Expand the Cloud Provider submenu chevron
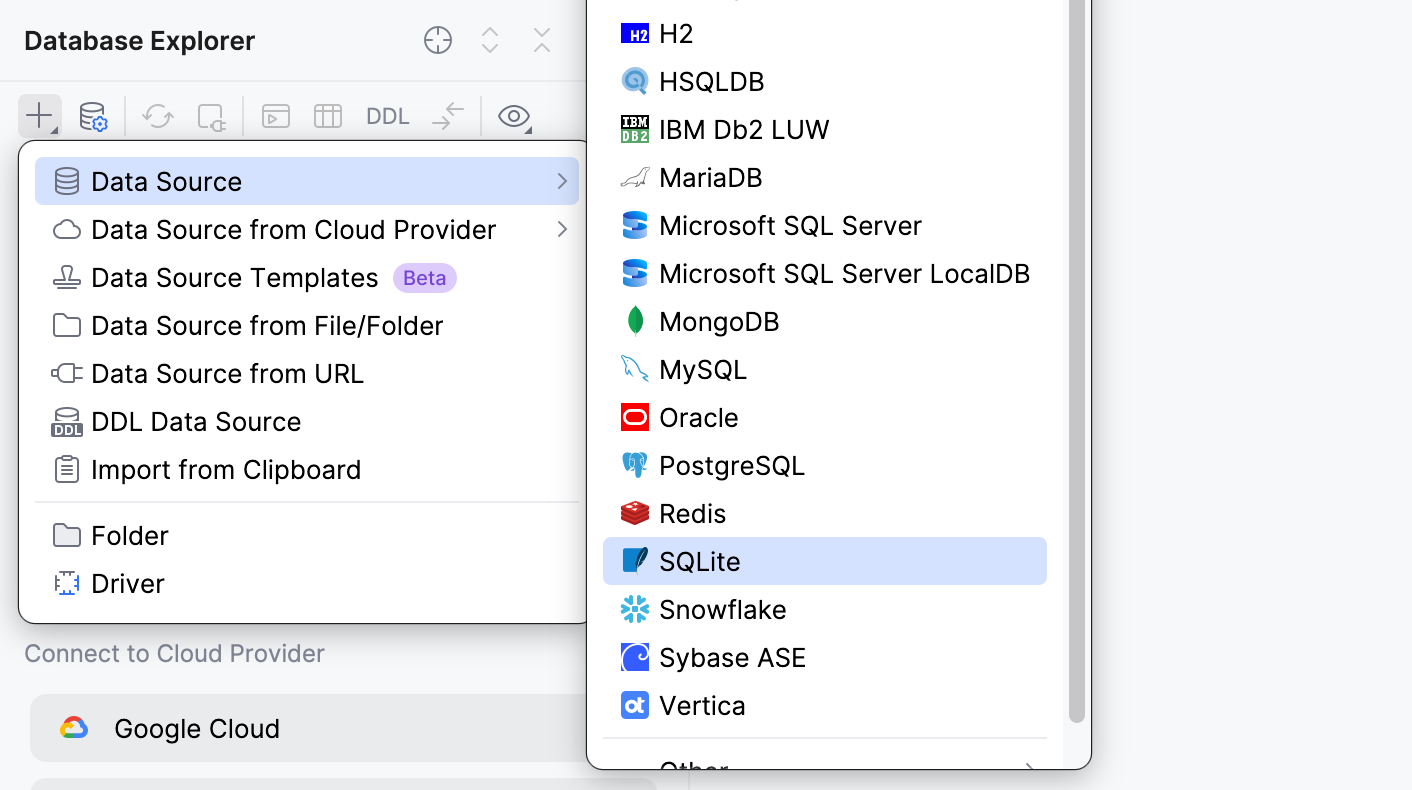This screenshot has height=790, width=1412. [x=562, y=229]
